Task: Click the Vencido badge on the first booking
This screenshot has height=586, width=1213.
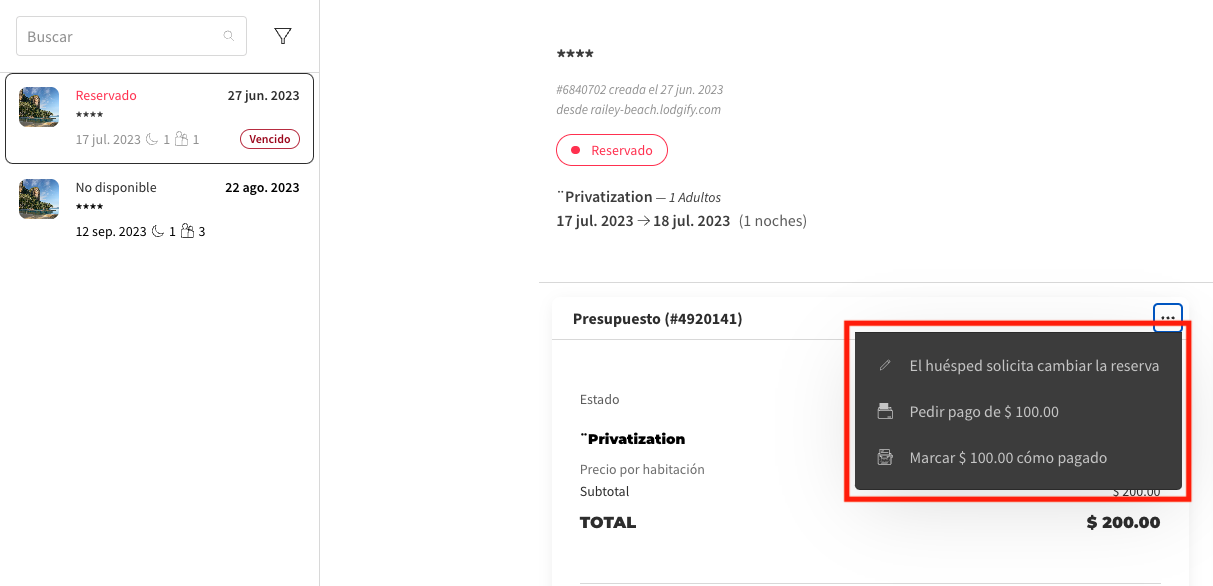Action: [x=269, y=139]
